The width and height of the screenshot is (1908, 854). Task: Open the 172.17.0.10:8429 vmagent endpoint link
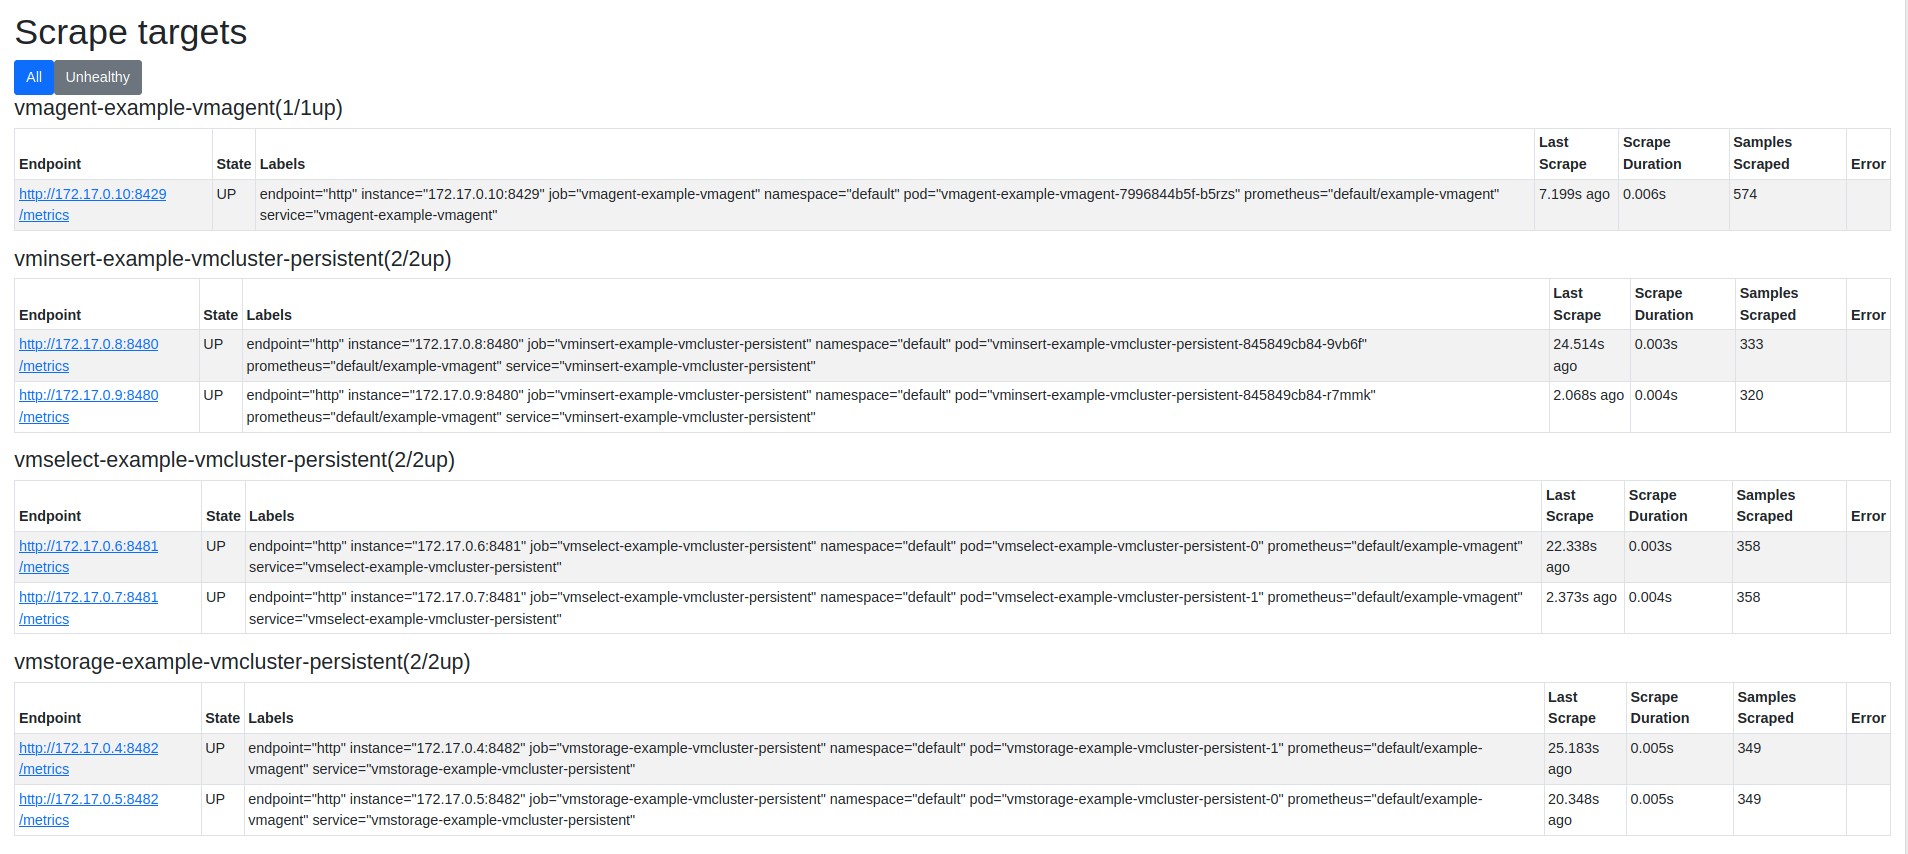point(92,194)
